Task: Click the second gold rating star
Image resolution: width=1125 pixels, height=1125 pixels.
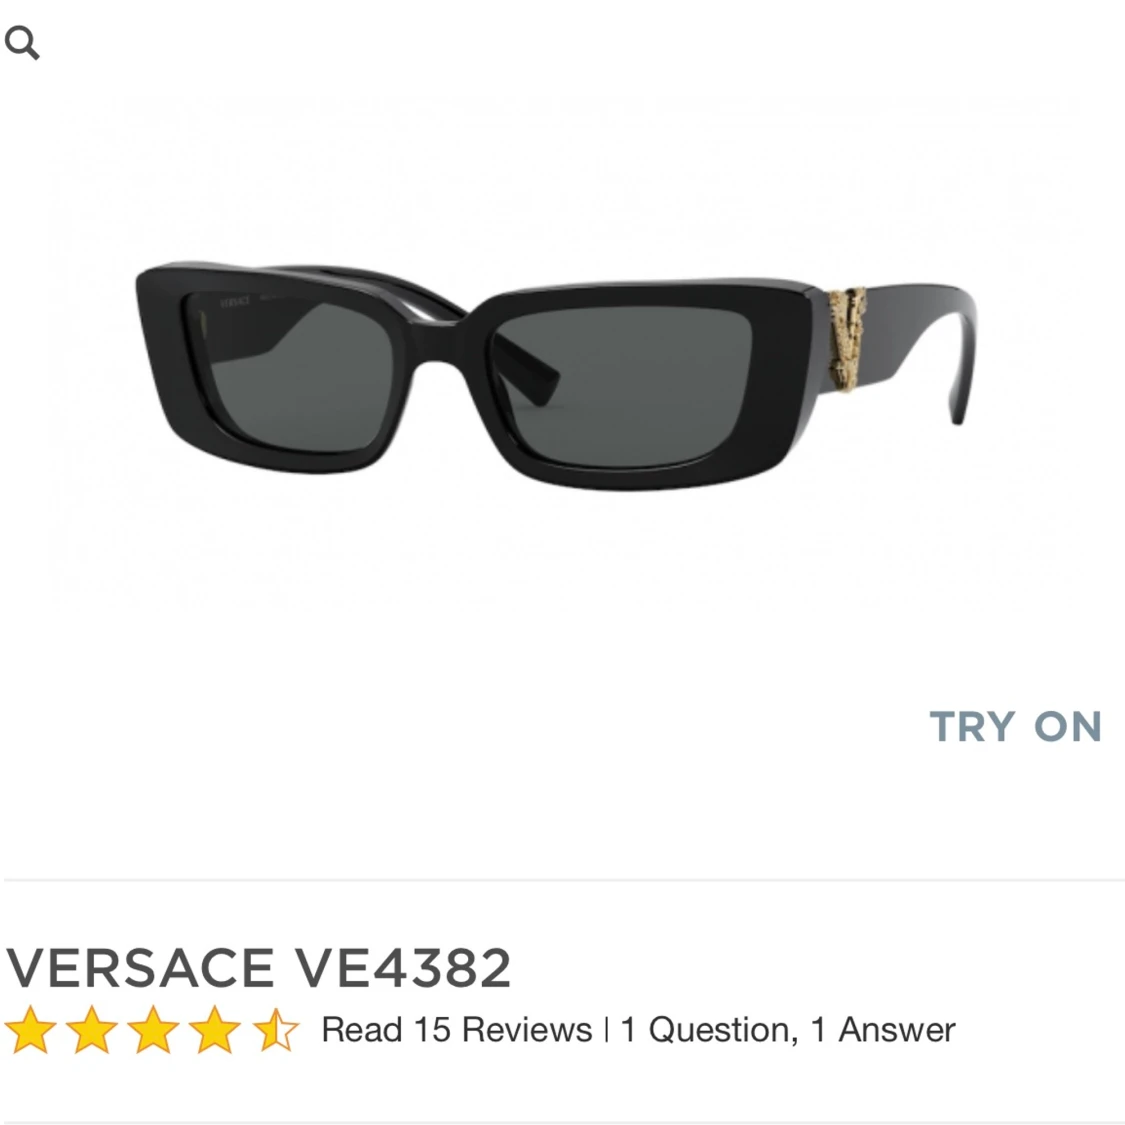Action: [x=92, y=1030]
